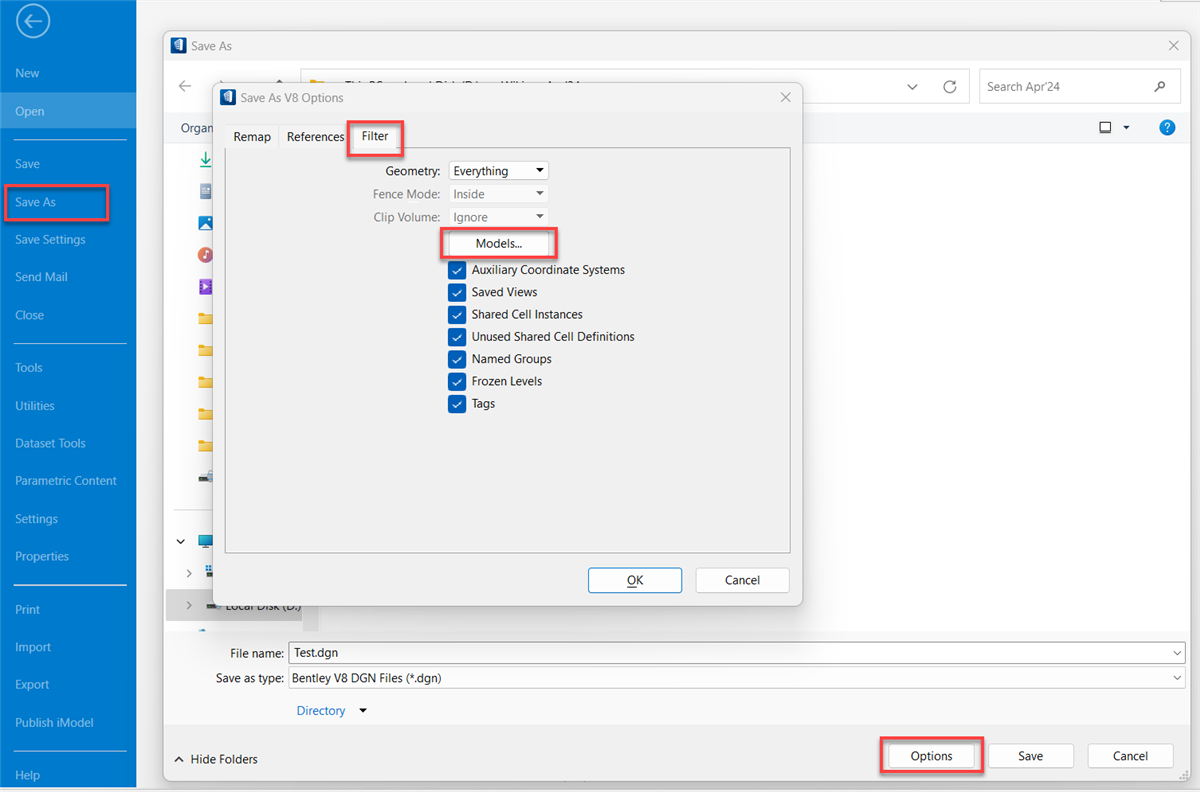Viewport: 1200px width, 792px height.
Task: Expand the File name history dropdown arrow
Action: click(x=1175, y=653)
